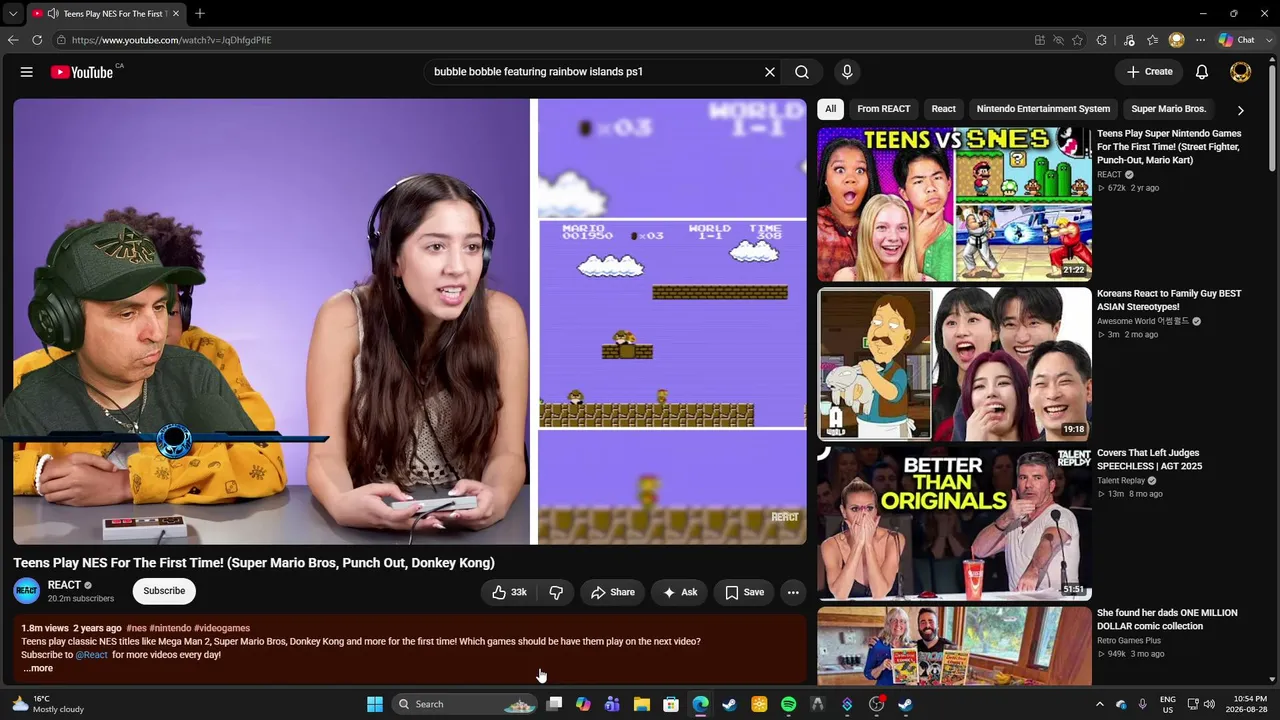Select the From REACT filter chip
This screenshot has width=1280, height=720.
(884, 109)
